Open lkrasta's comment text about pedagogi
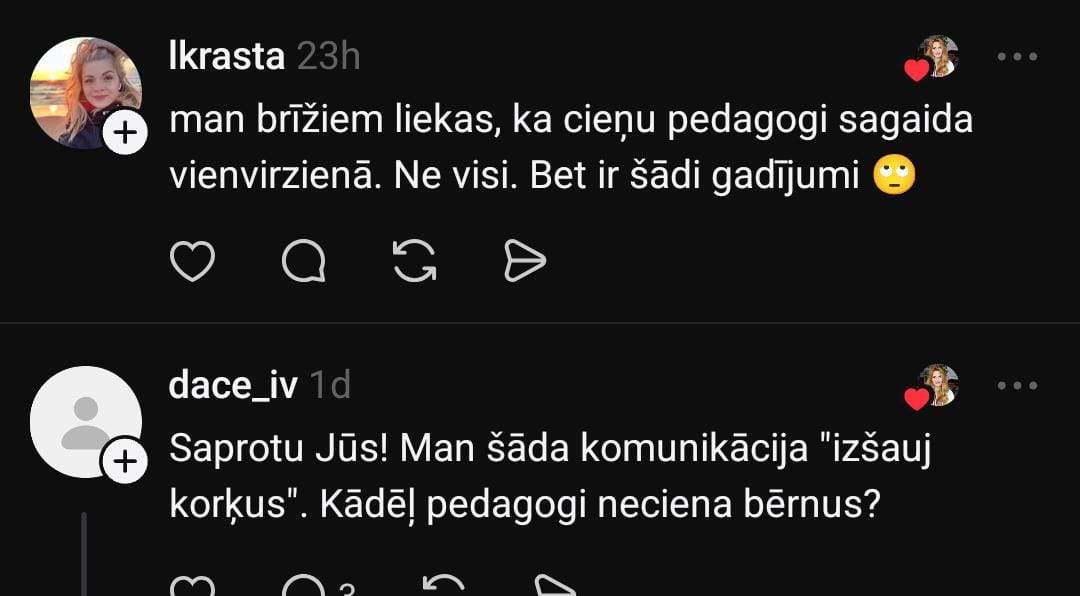The width and height of the screenshot is (1080, 596). coord(570,148)
